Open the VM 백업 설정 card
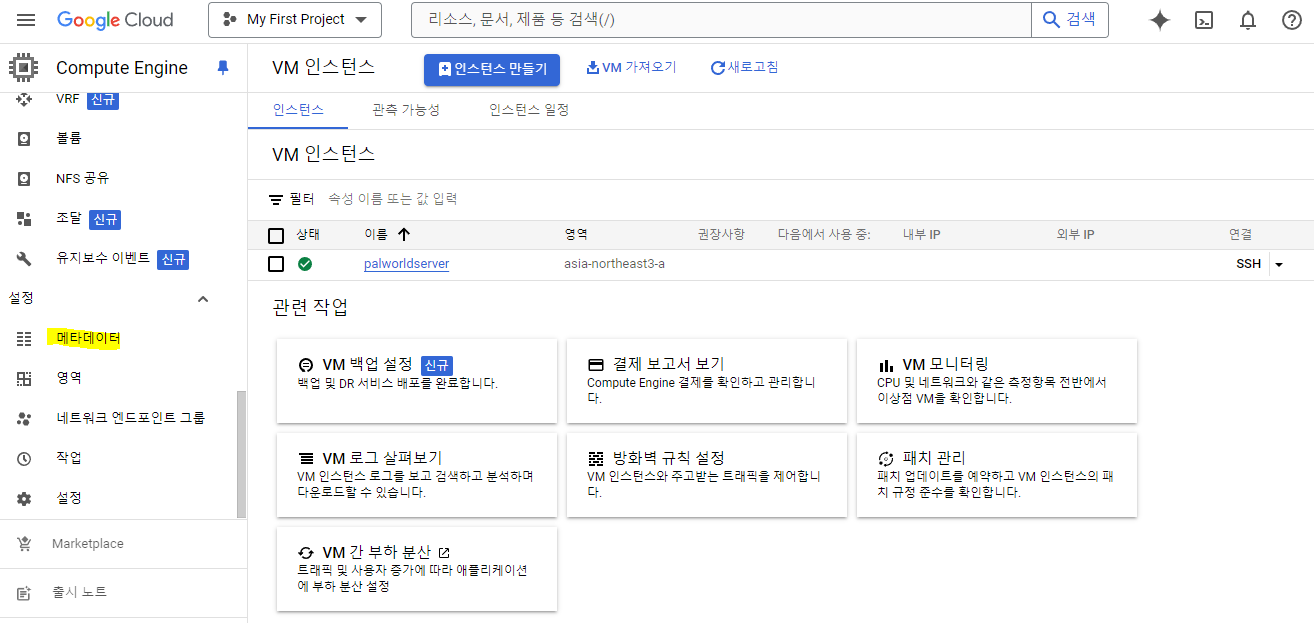Viewport: 1314px width, 623px height. [x=417, y=381]
